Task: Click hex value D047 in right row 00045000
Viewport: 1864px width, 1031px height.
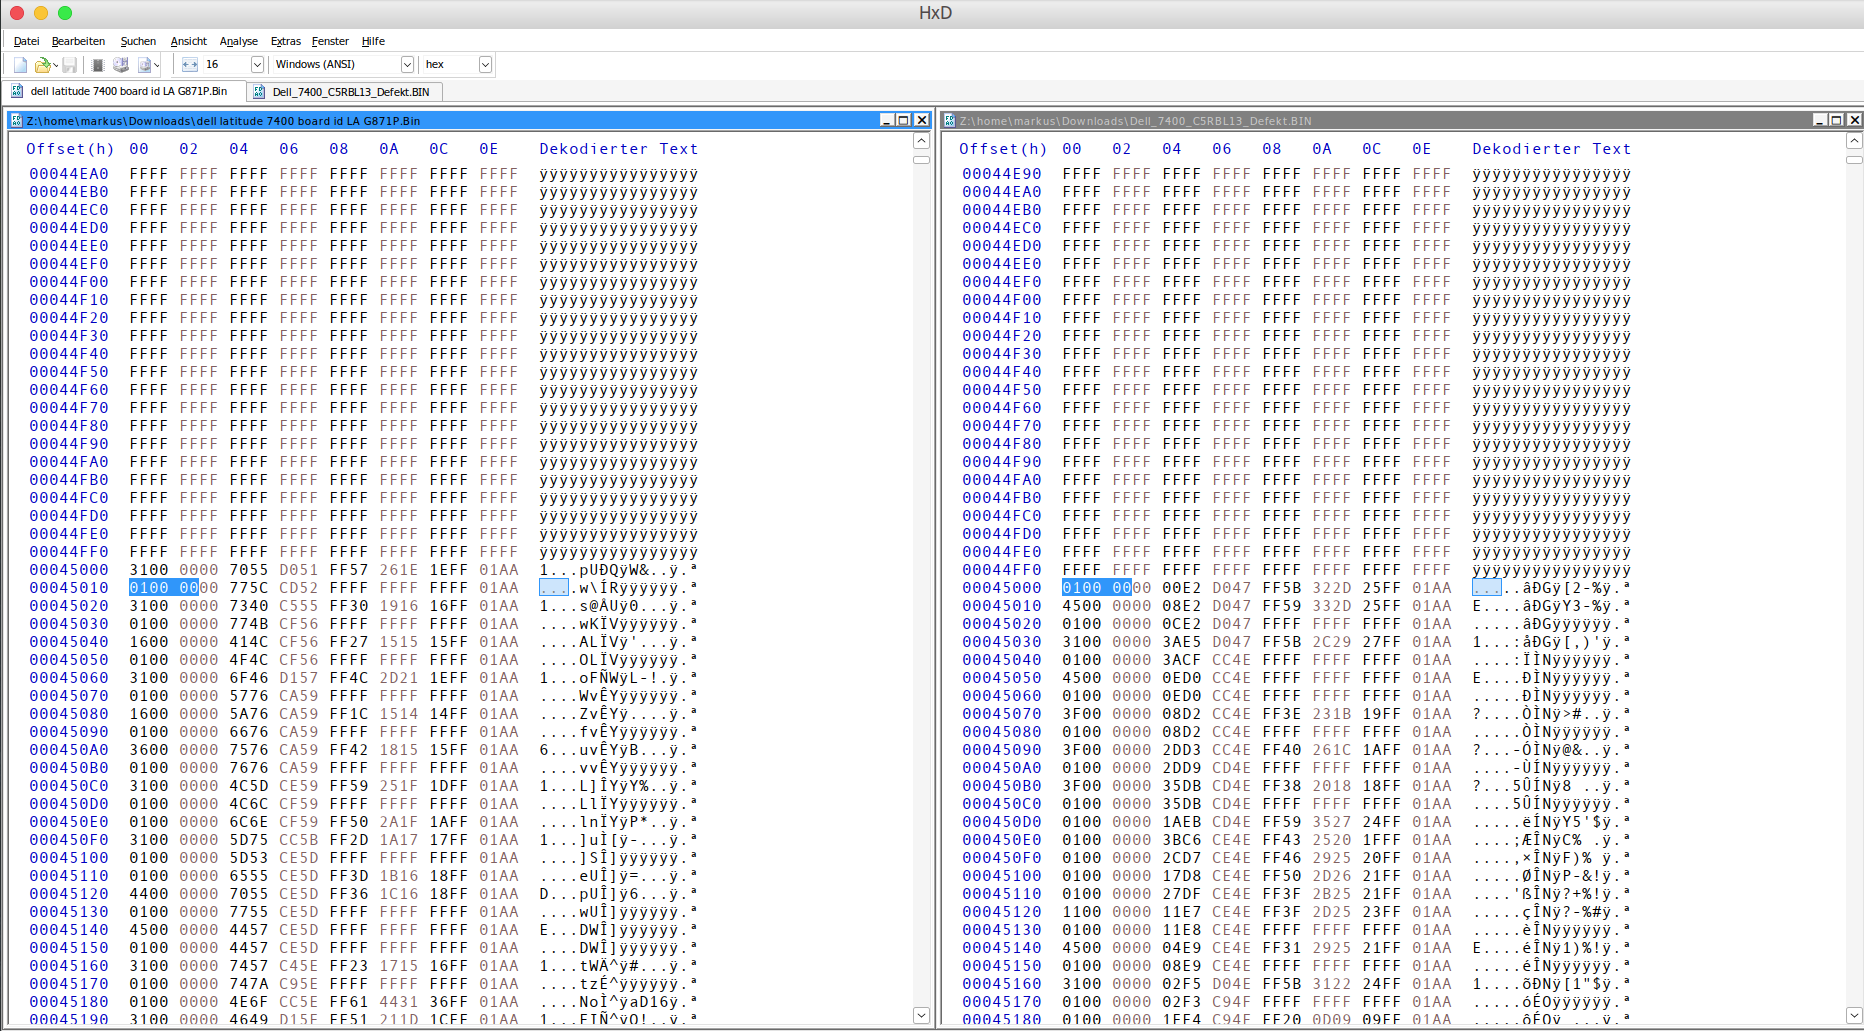Action: click(x=1232, y=588)
